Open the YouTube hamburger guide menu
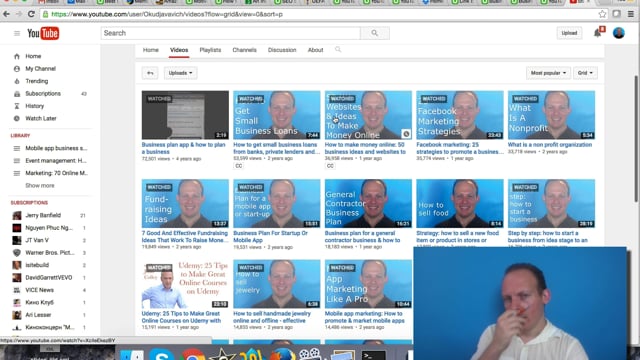 (17, 33)
